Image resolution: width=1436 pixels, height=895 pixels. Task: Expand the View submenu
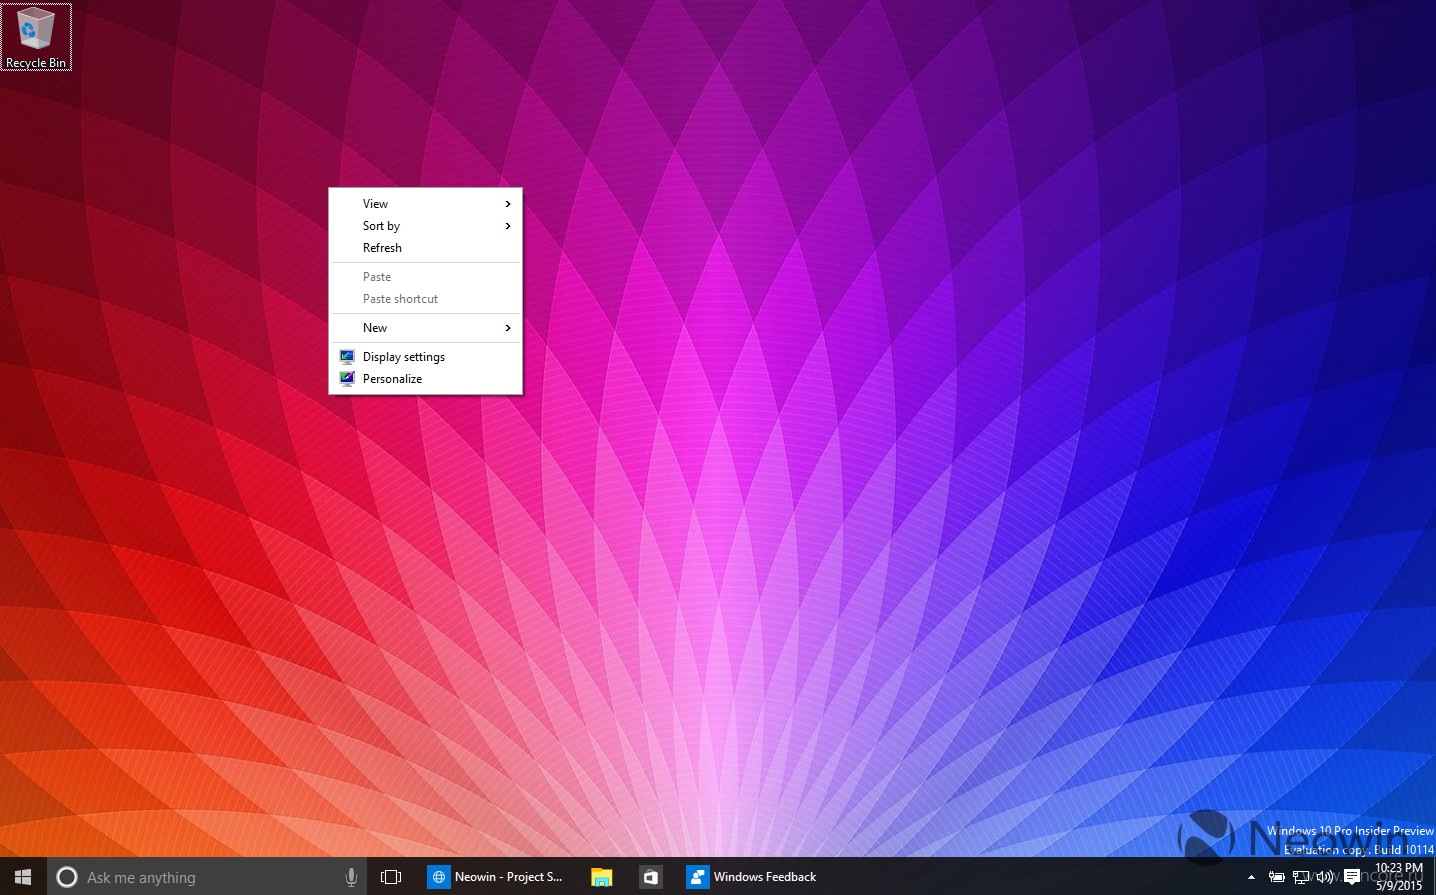pos(426,204)
